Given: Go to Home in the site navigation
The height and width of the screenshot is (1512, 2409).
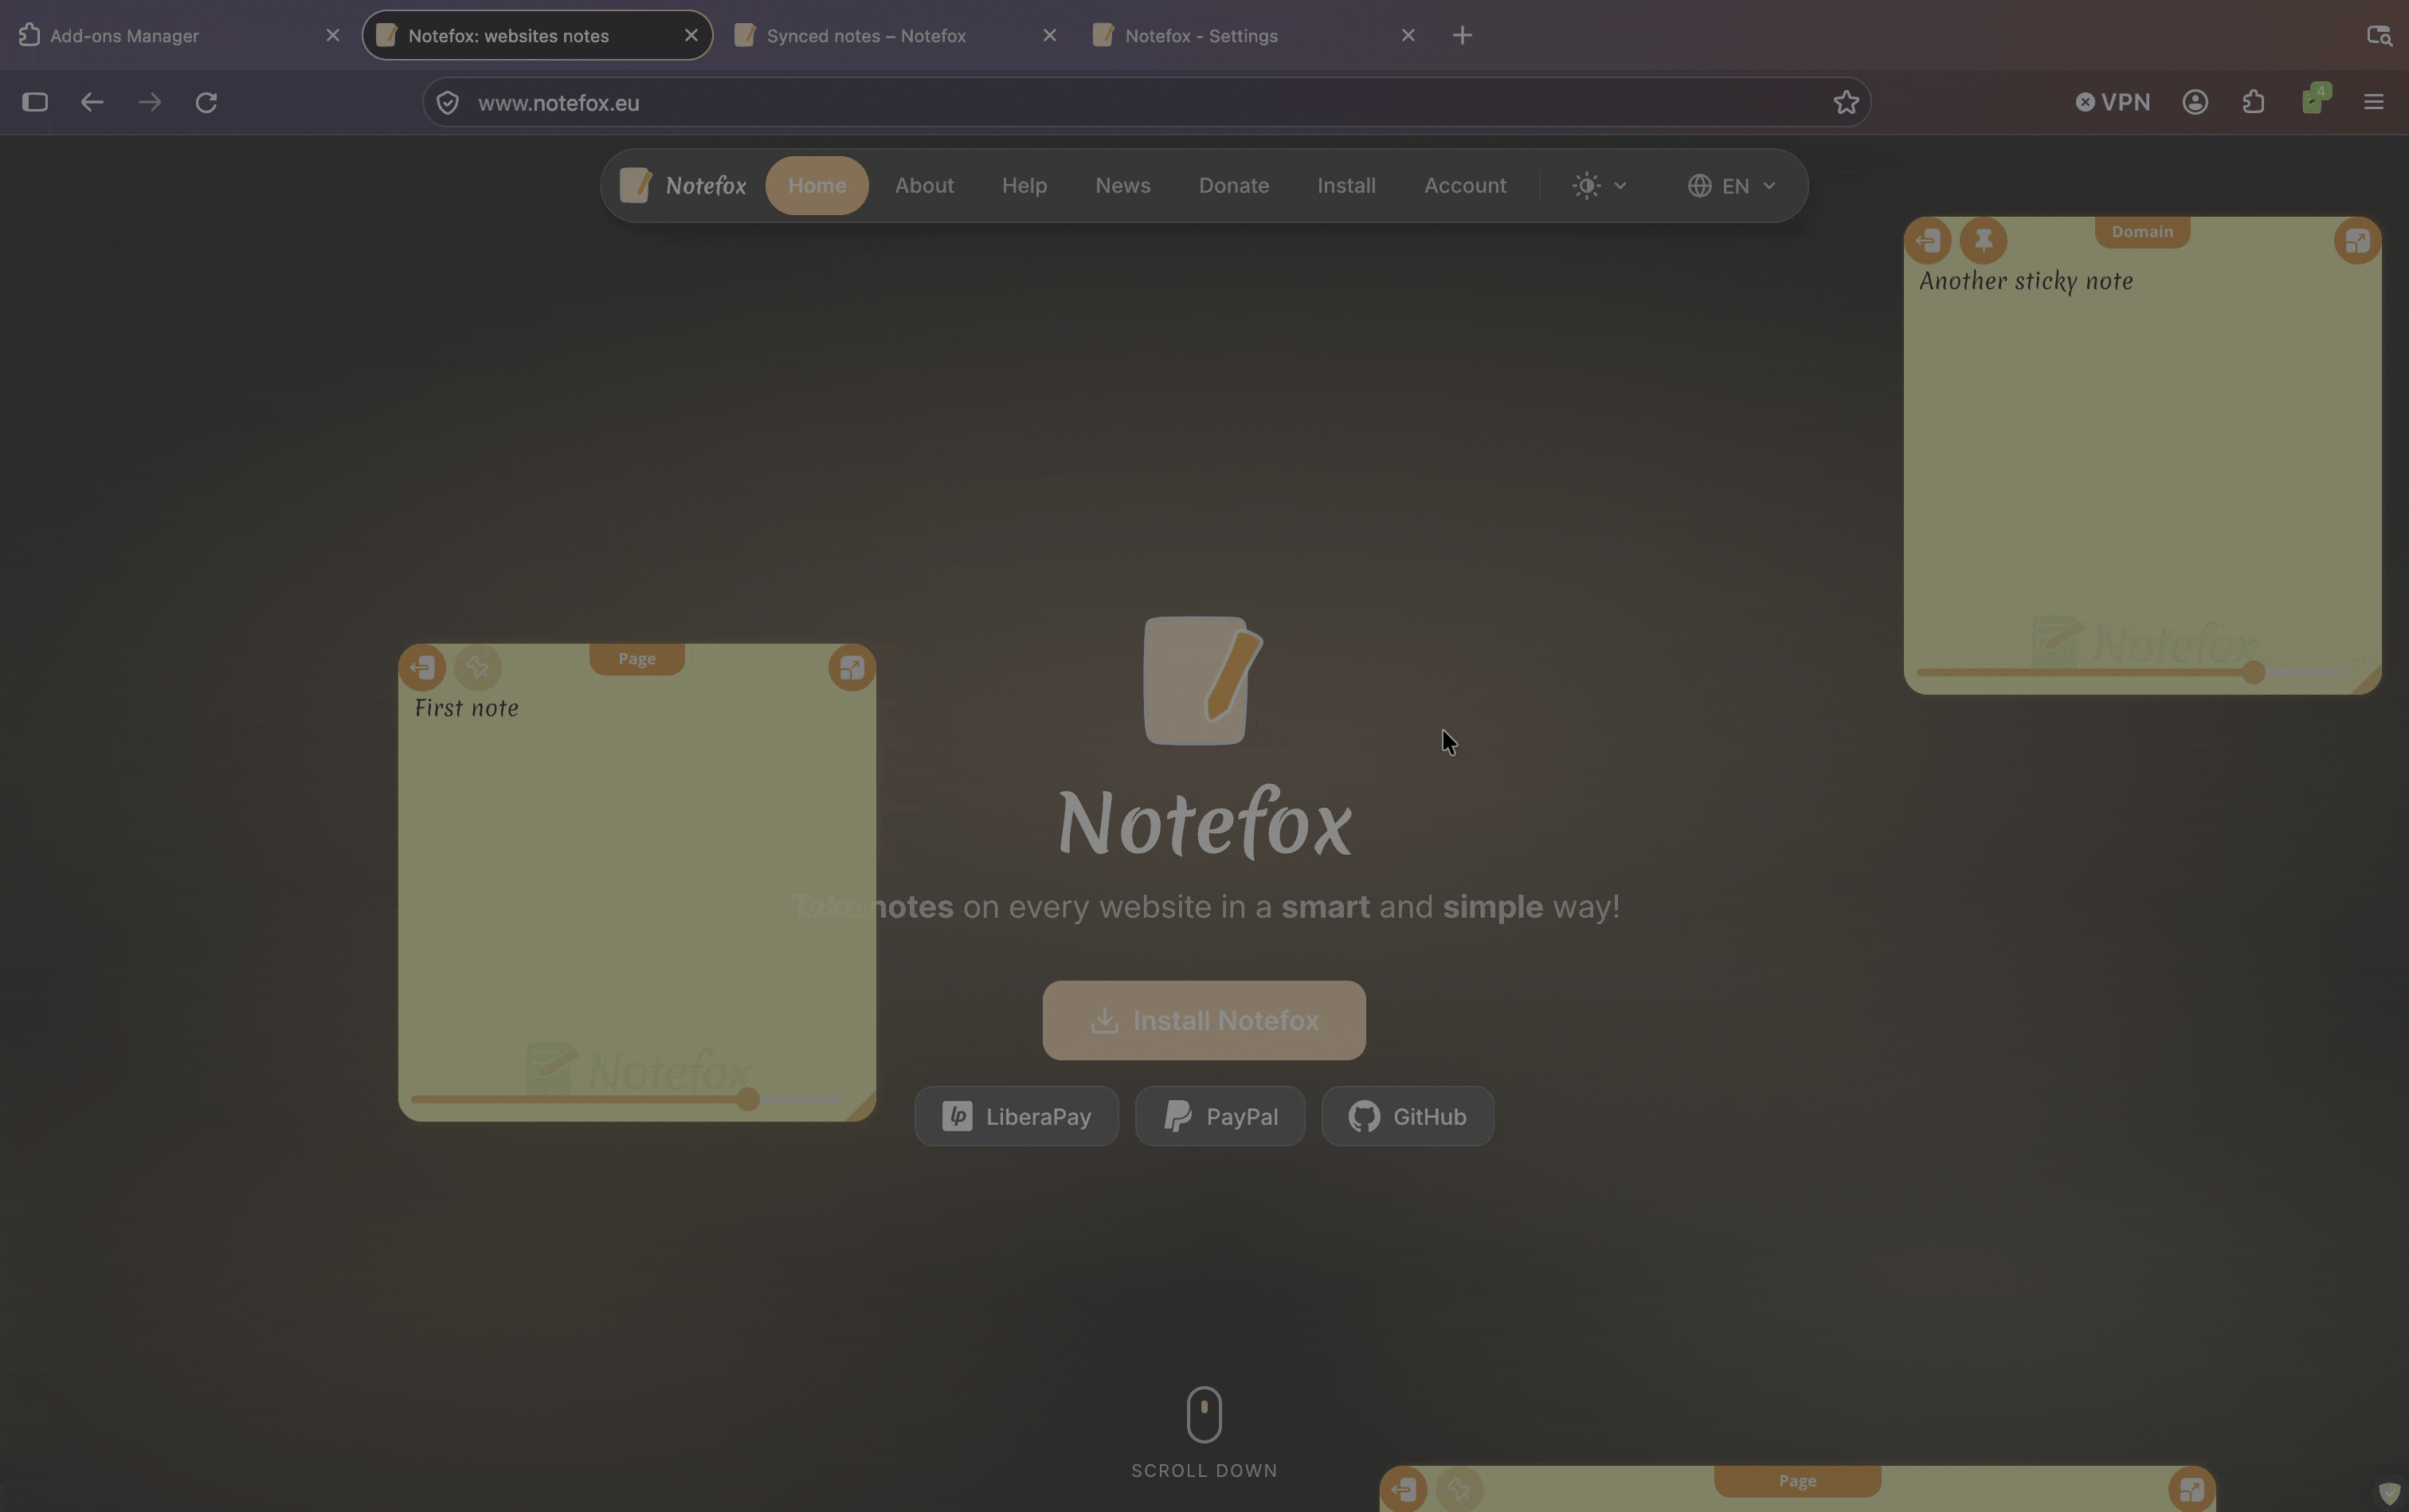Looking at the screenshot, I should coord(817,186).
